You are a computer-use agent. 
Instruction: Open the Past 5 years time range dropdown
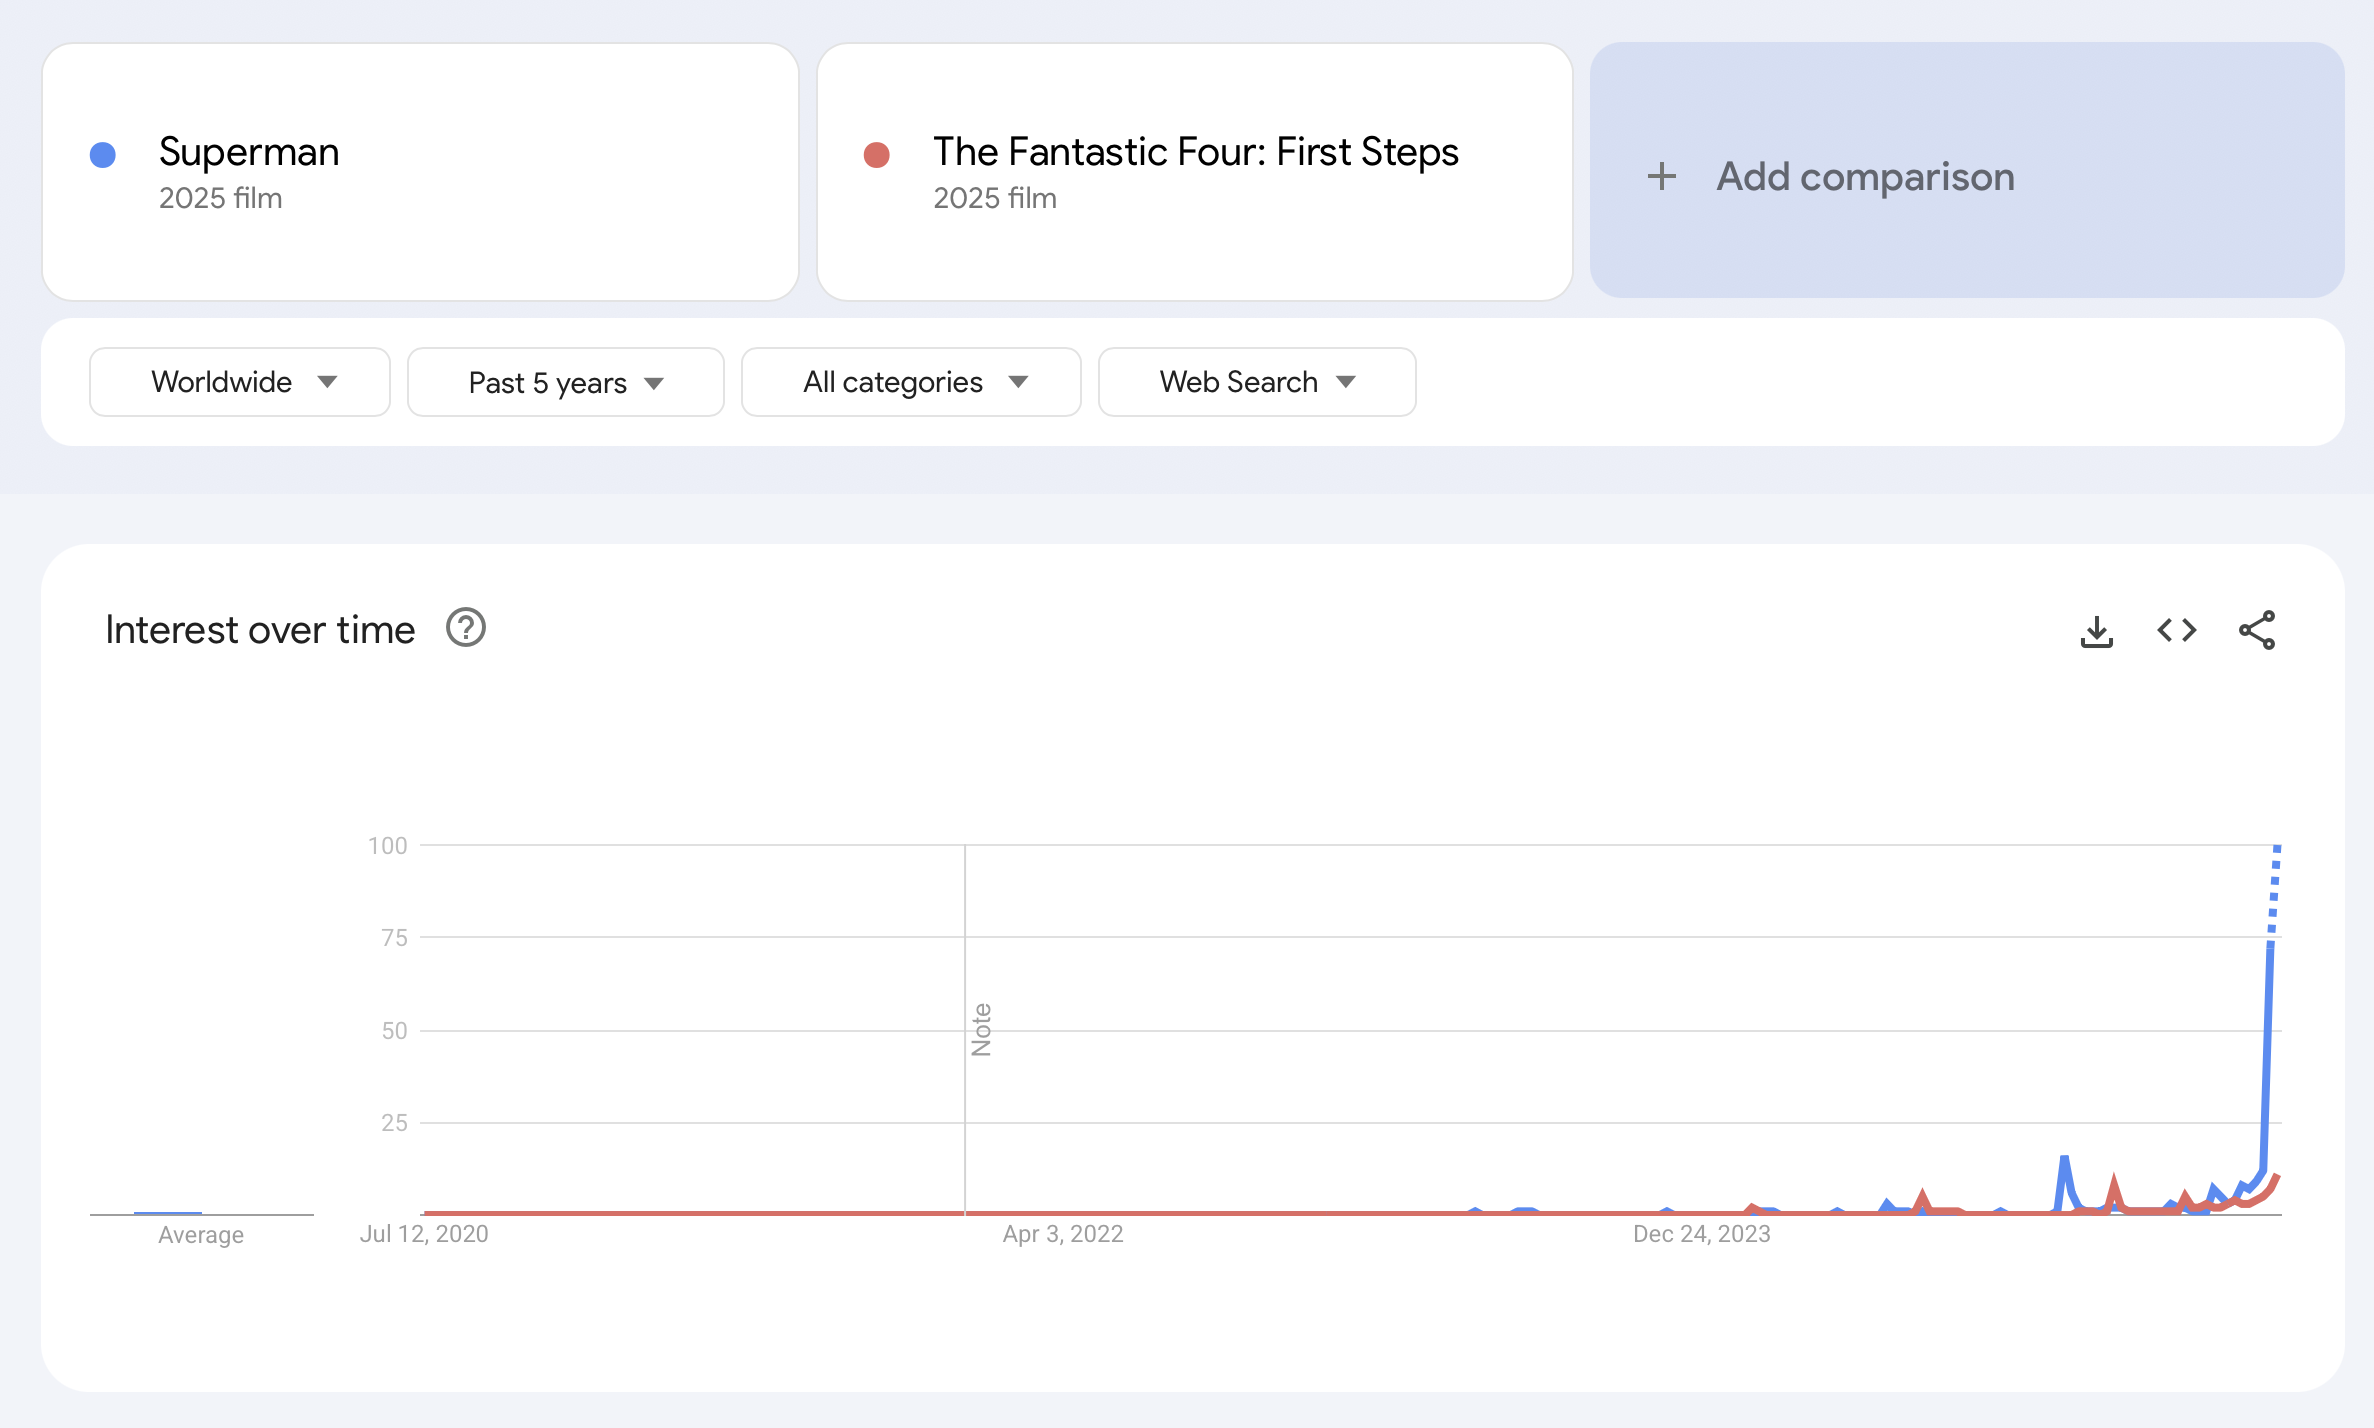(566, 382)
